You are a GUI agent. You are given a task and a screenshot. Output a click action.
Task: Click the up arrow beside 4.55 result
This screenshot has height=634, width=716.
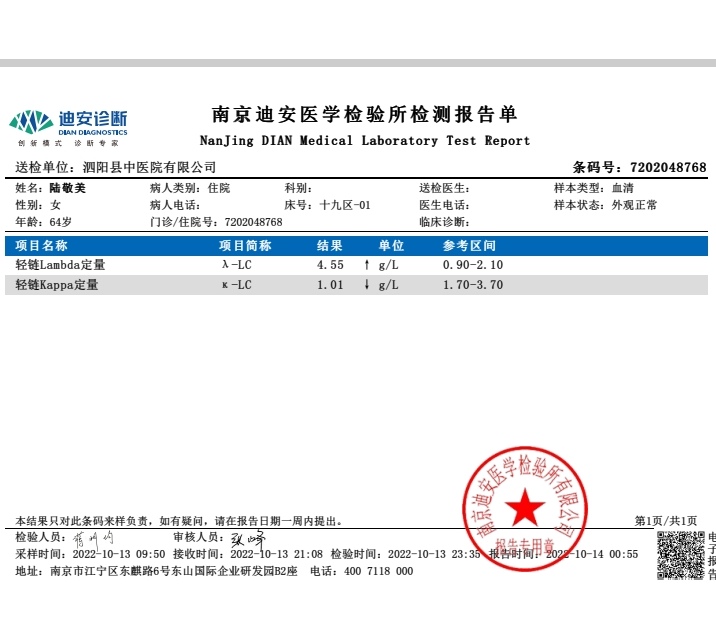(367, 265)
